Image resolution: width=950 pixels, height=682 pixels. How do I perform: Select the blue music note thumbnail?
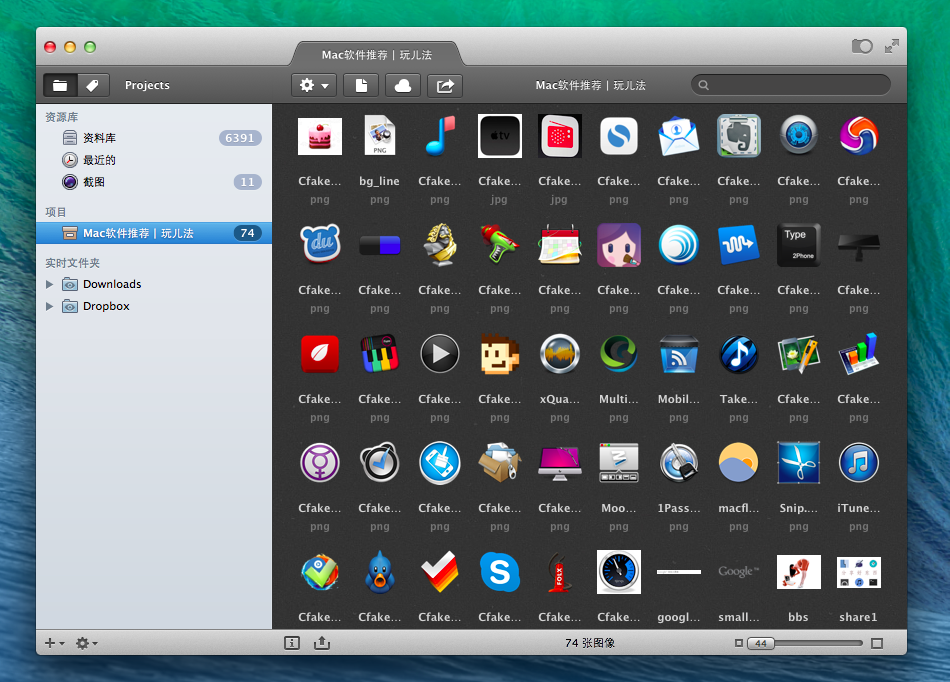click(440, 136)
